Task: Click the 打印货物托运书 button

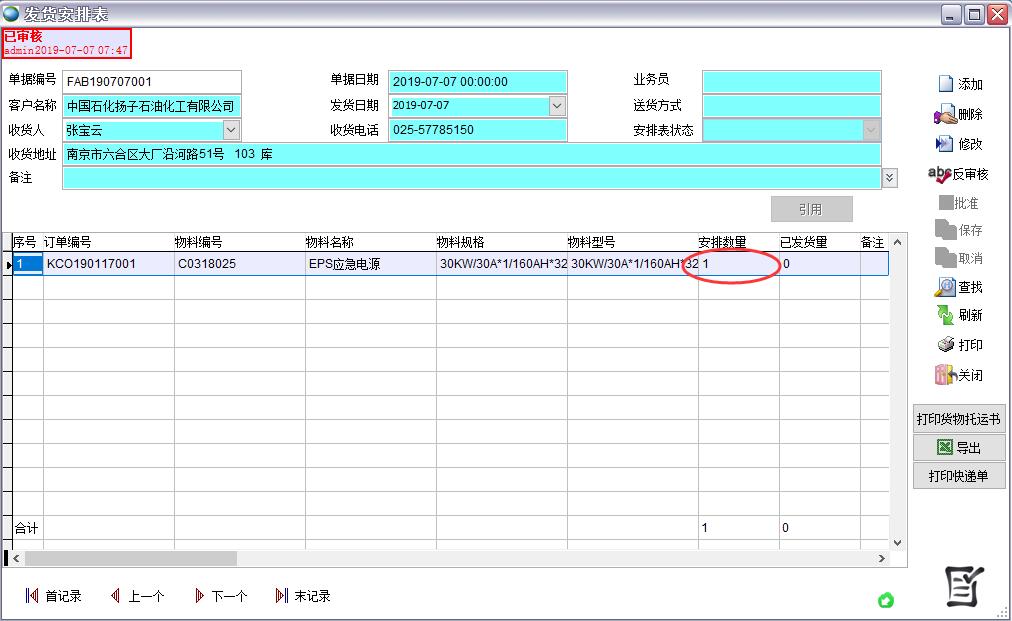Action: (957, 418)
